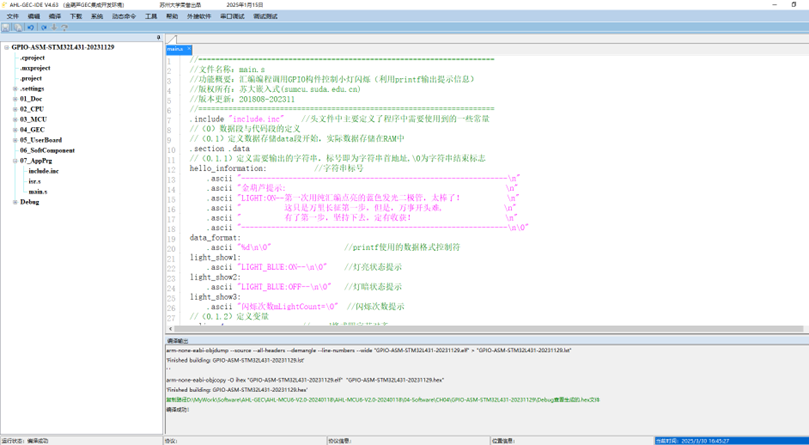
Task: Collapse the 07_AppPrg folder
Action: tap(15, 161)
